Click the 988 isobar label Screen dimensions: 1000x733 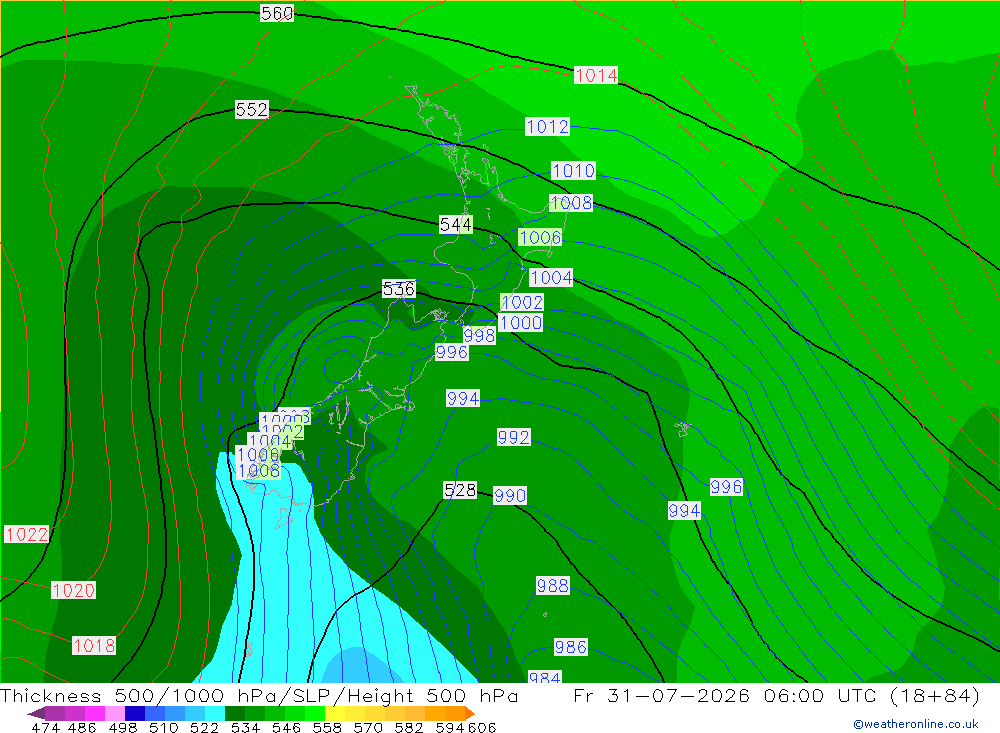(553, 586)
